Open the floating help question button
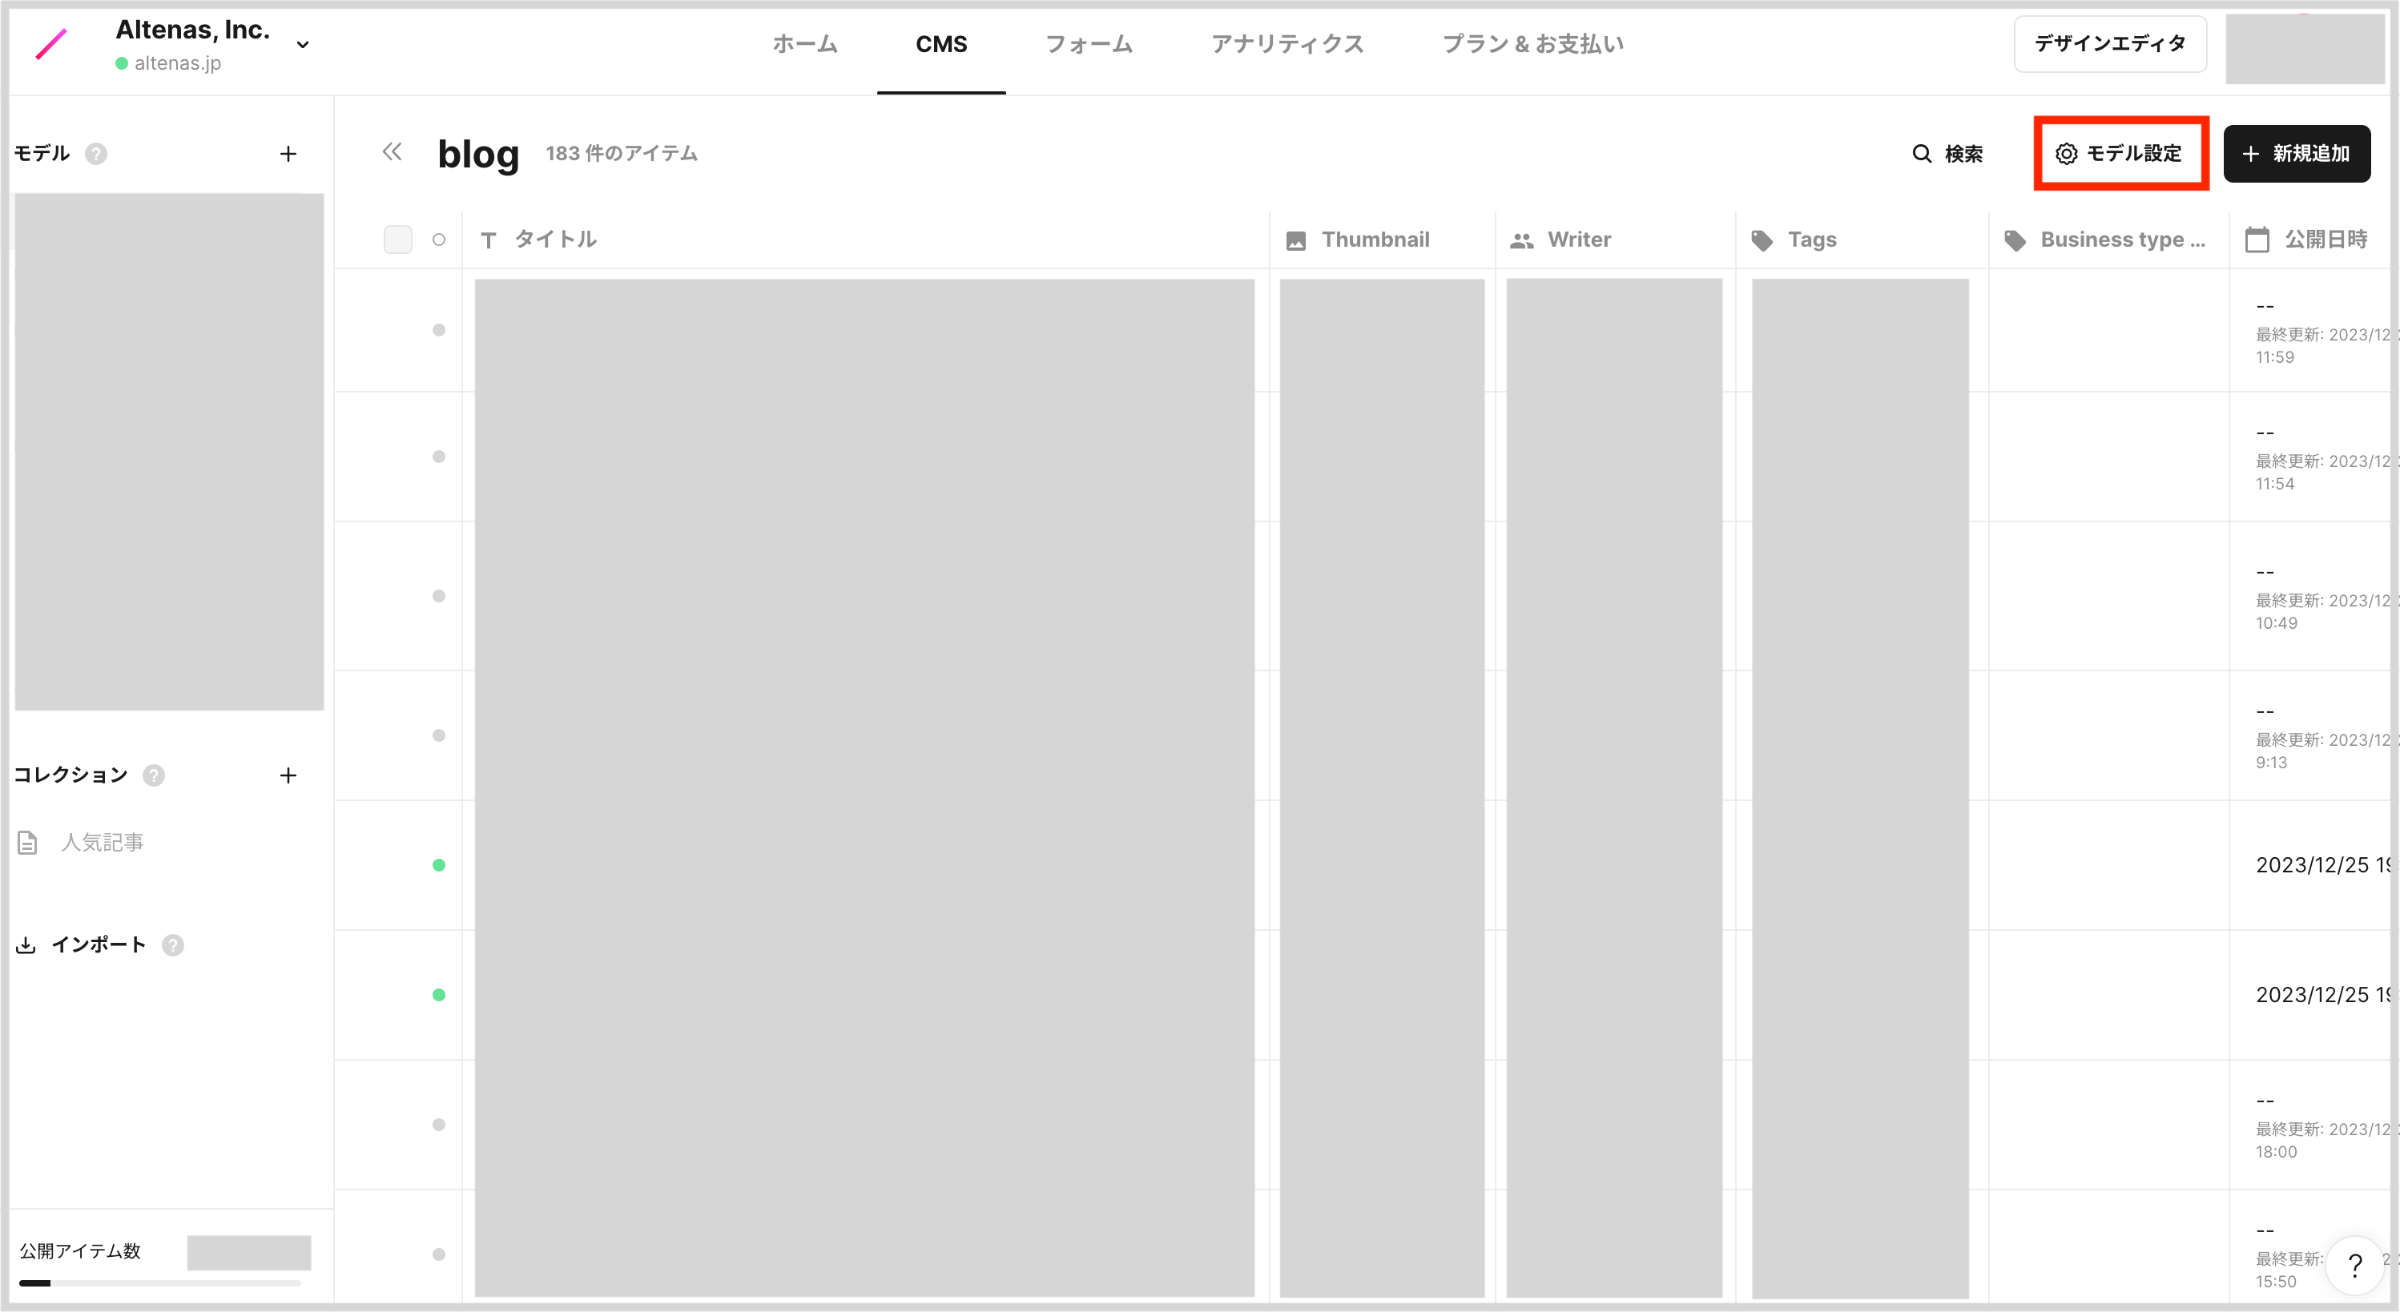Screen dimensions: 2400x1312 (x=2355, y=1266)
